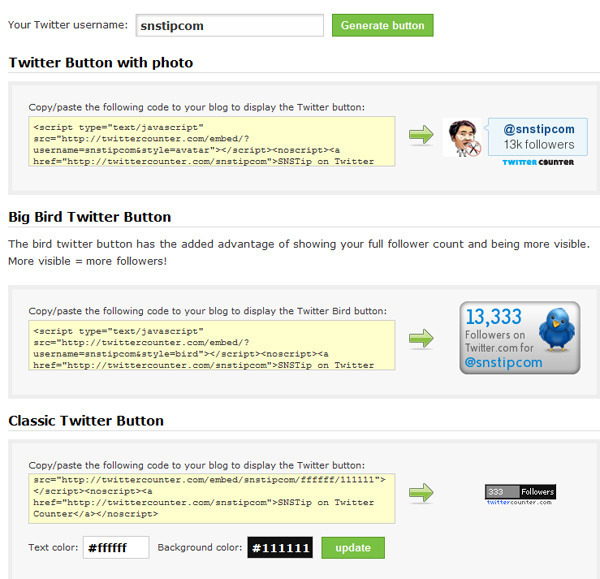The width and height of the screenshot is (600, 579).
Task: Click the @snstipcom link in bird badge
Action: coord(504,362)
